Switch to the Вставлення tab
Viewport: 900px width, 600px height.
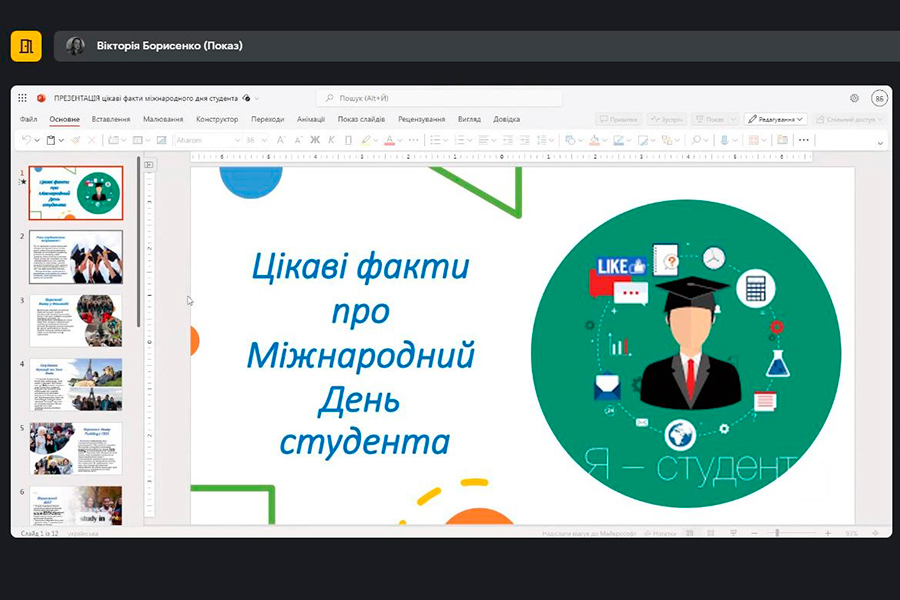pyautogui.click(x=111, y=119)
